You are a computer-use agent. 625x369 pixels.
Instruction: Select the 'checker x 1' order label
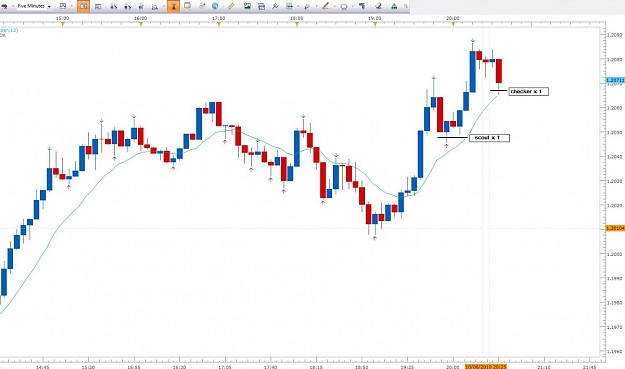(529, 92)
